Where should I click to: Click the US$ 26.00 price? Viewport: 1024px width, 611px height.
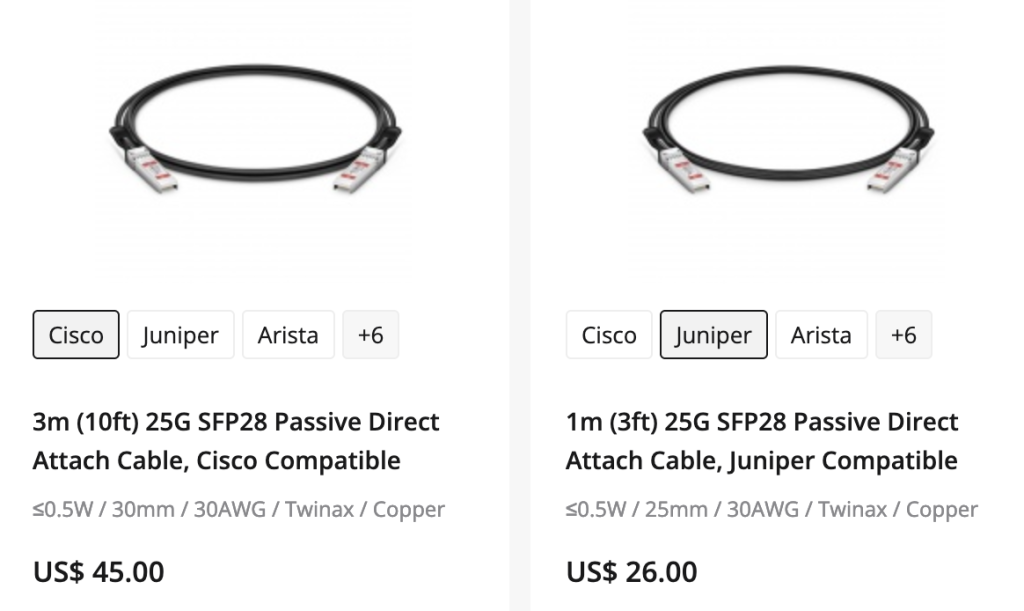click(631, 572)
